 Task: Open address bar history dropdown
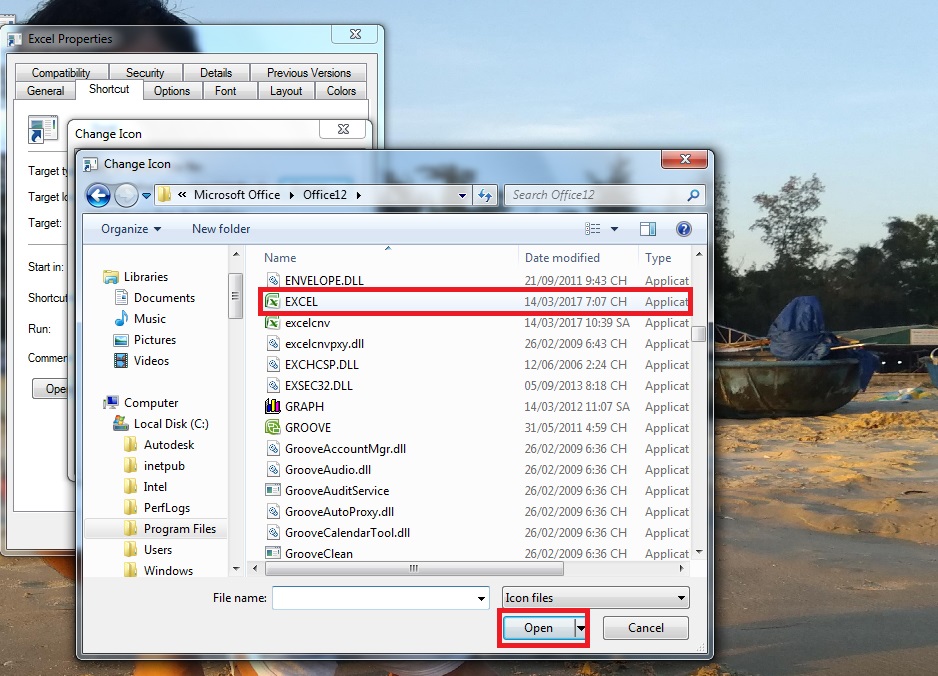coord(462,195)
